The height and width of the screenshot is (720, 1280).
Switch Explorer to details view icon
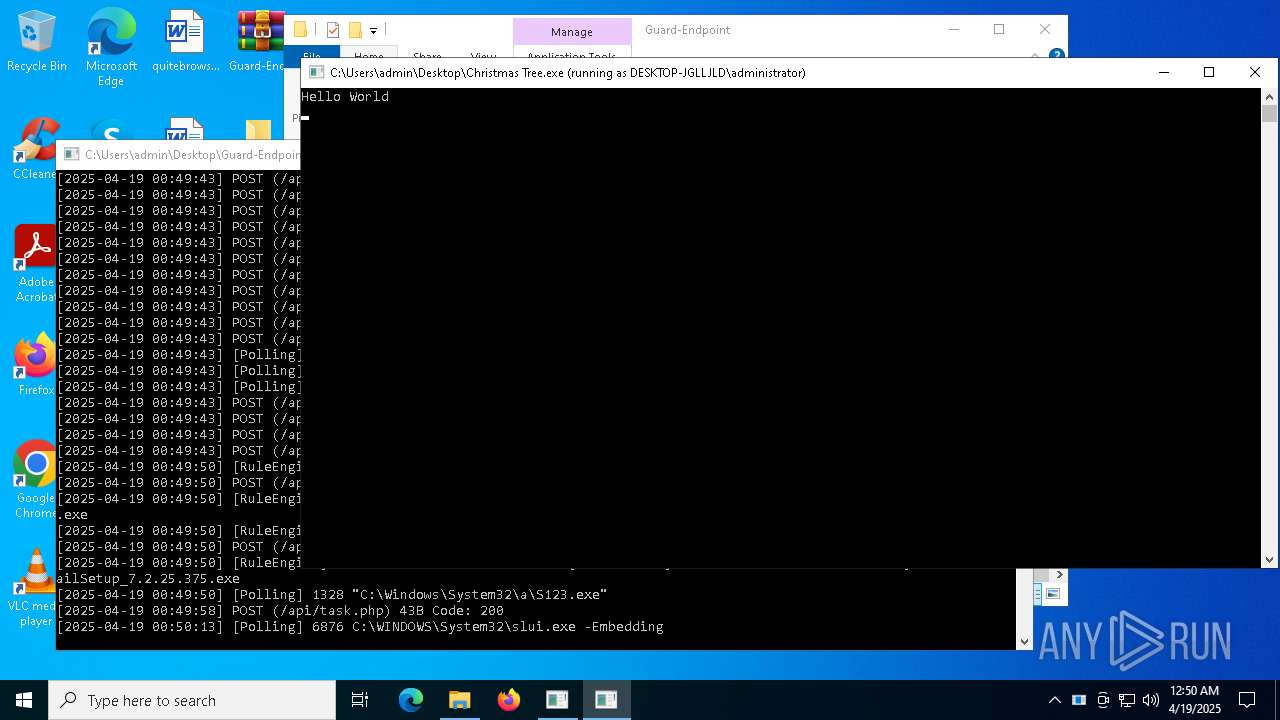(1038, 594)
